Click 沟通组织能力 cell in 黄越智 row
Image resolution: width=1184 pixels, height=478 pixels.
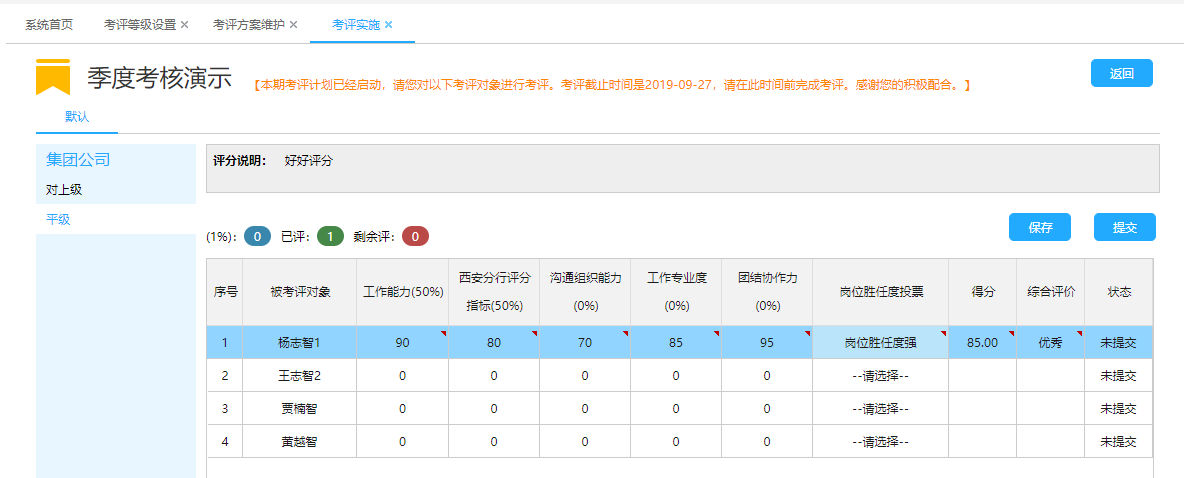tap(585, 442)
